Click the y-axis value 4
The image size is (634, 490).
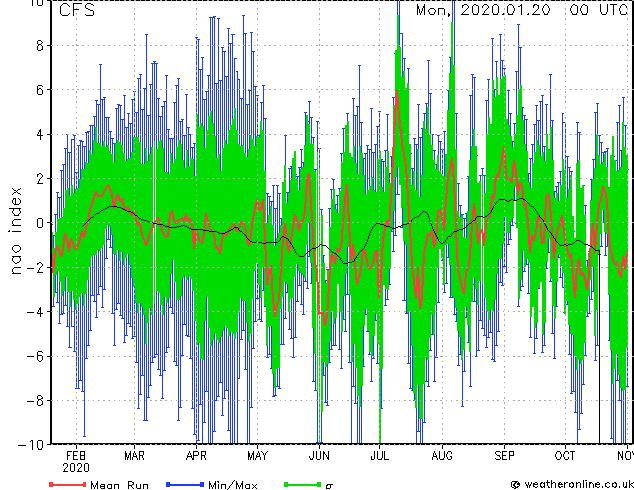40,134
